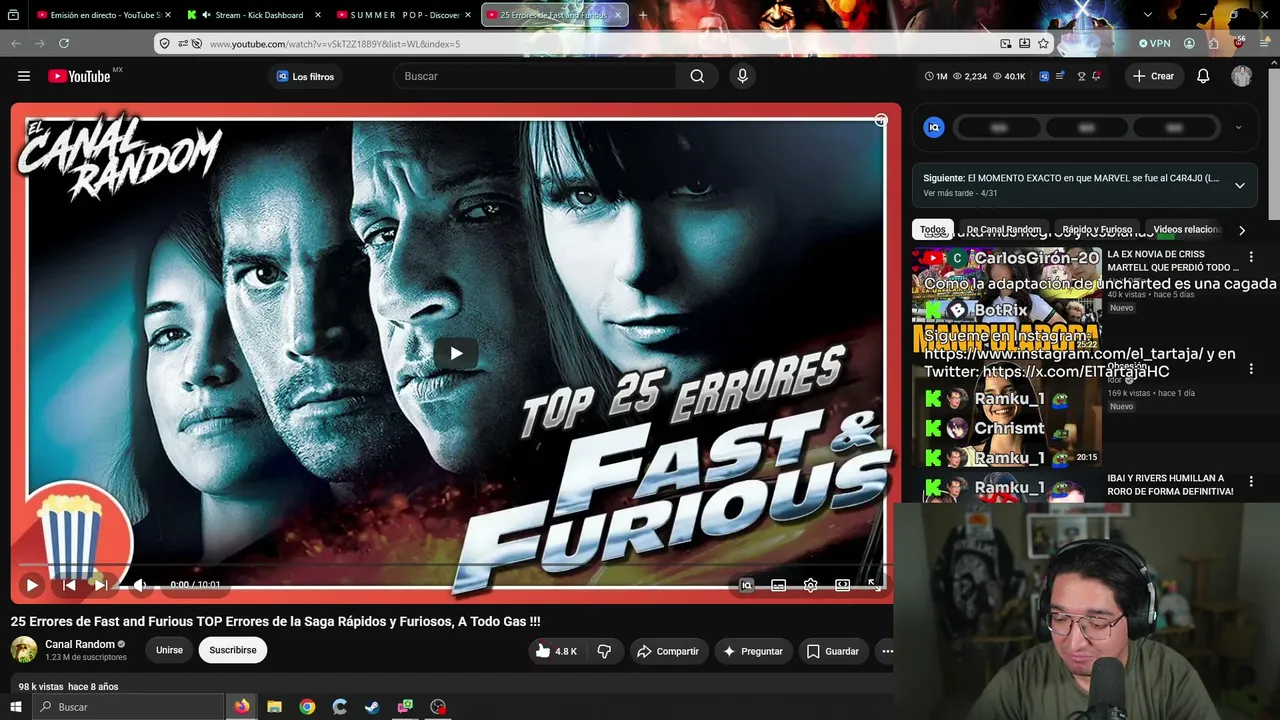Play the video with bottom play button

[x=32, y=585]
